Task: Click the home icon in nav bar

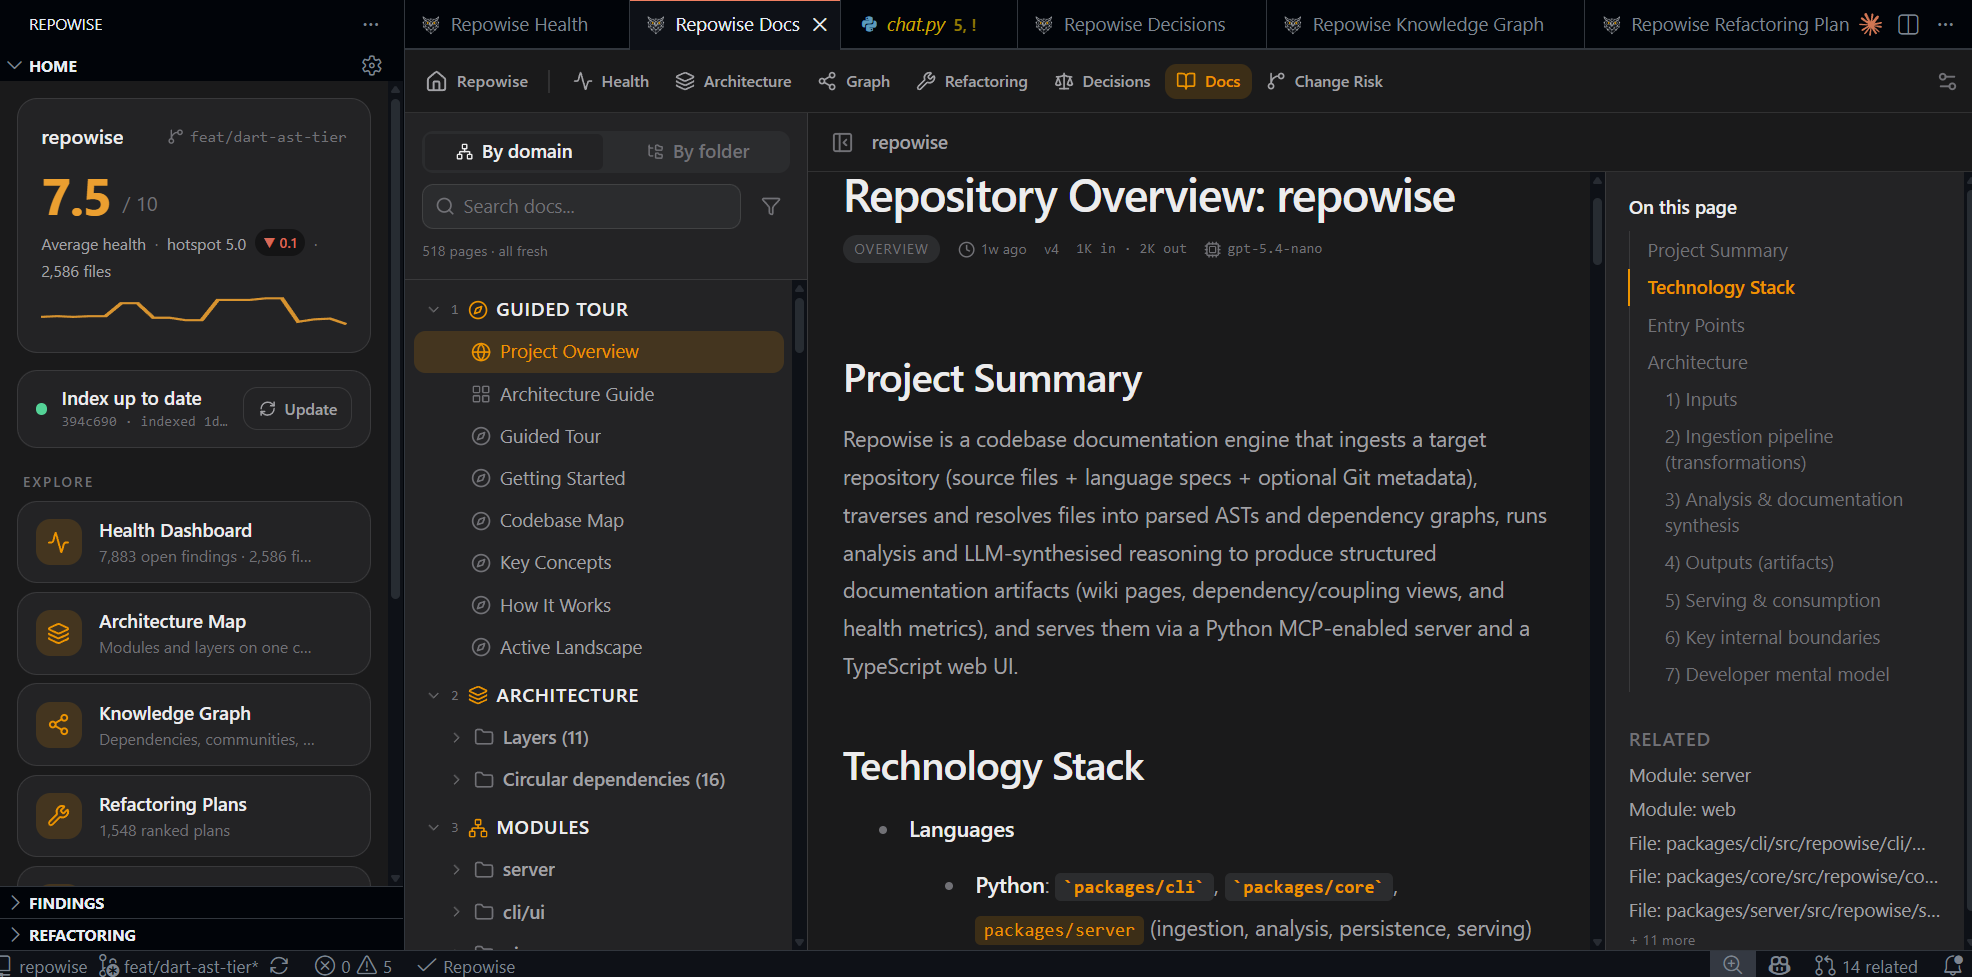Action: 436,81
